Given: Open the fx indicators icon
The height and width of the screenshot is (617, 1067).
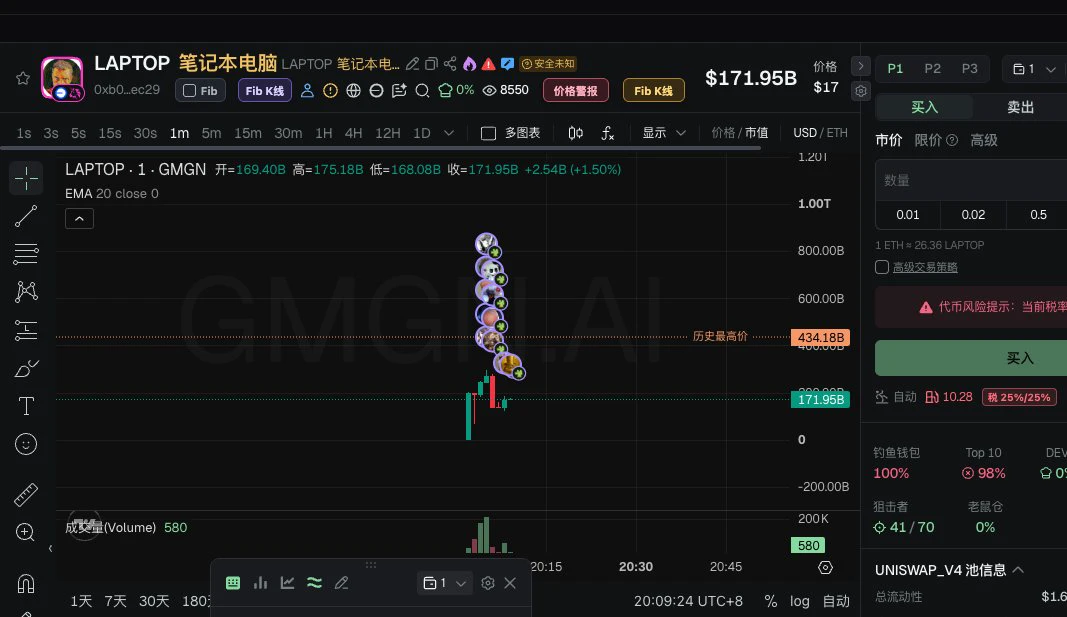Looking at the screenshot, I should [608, 133].
